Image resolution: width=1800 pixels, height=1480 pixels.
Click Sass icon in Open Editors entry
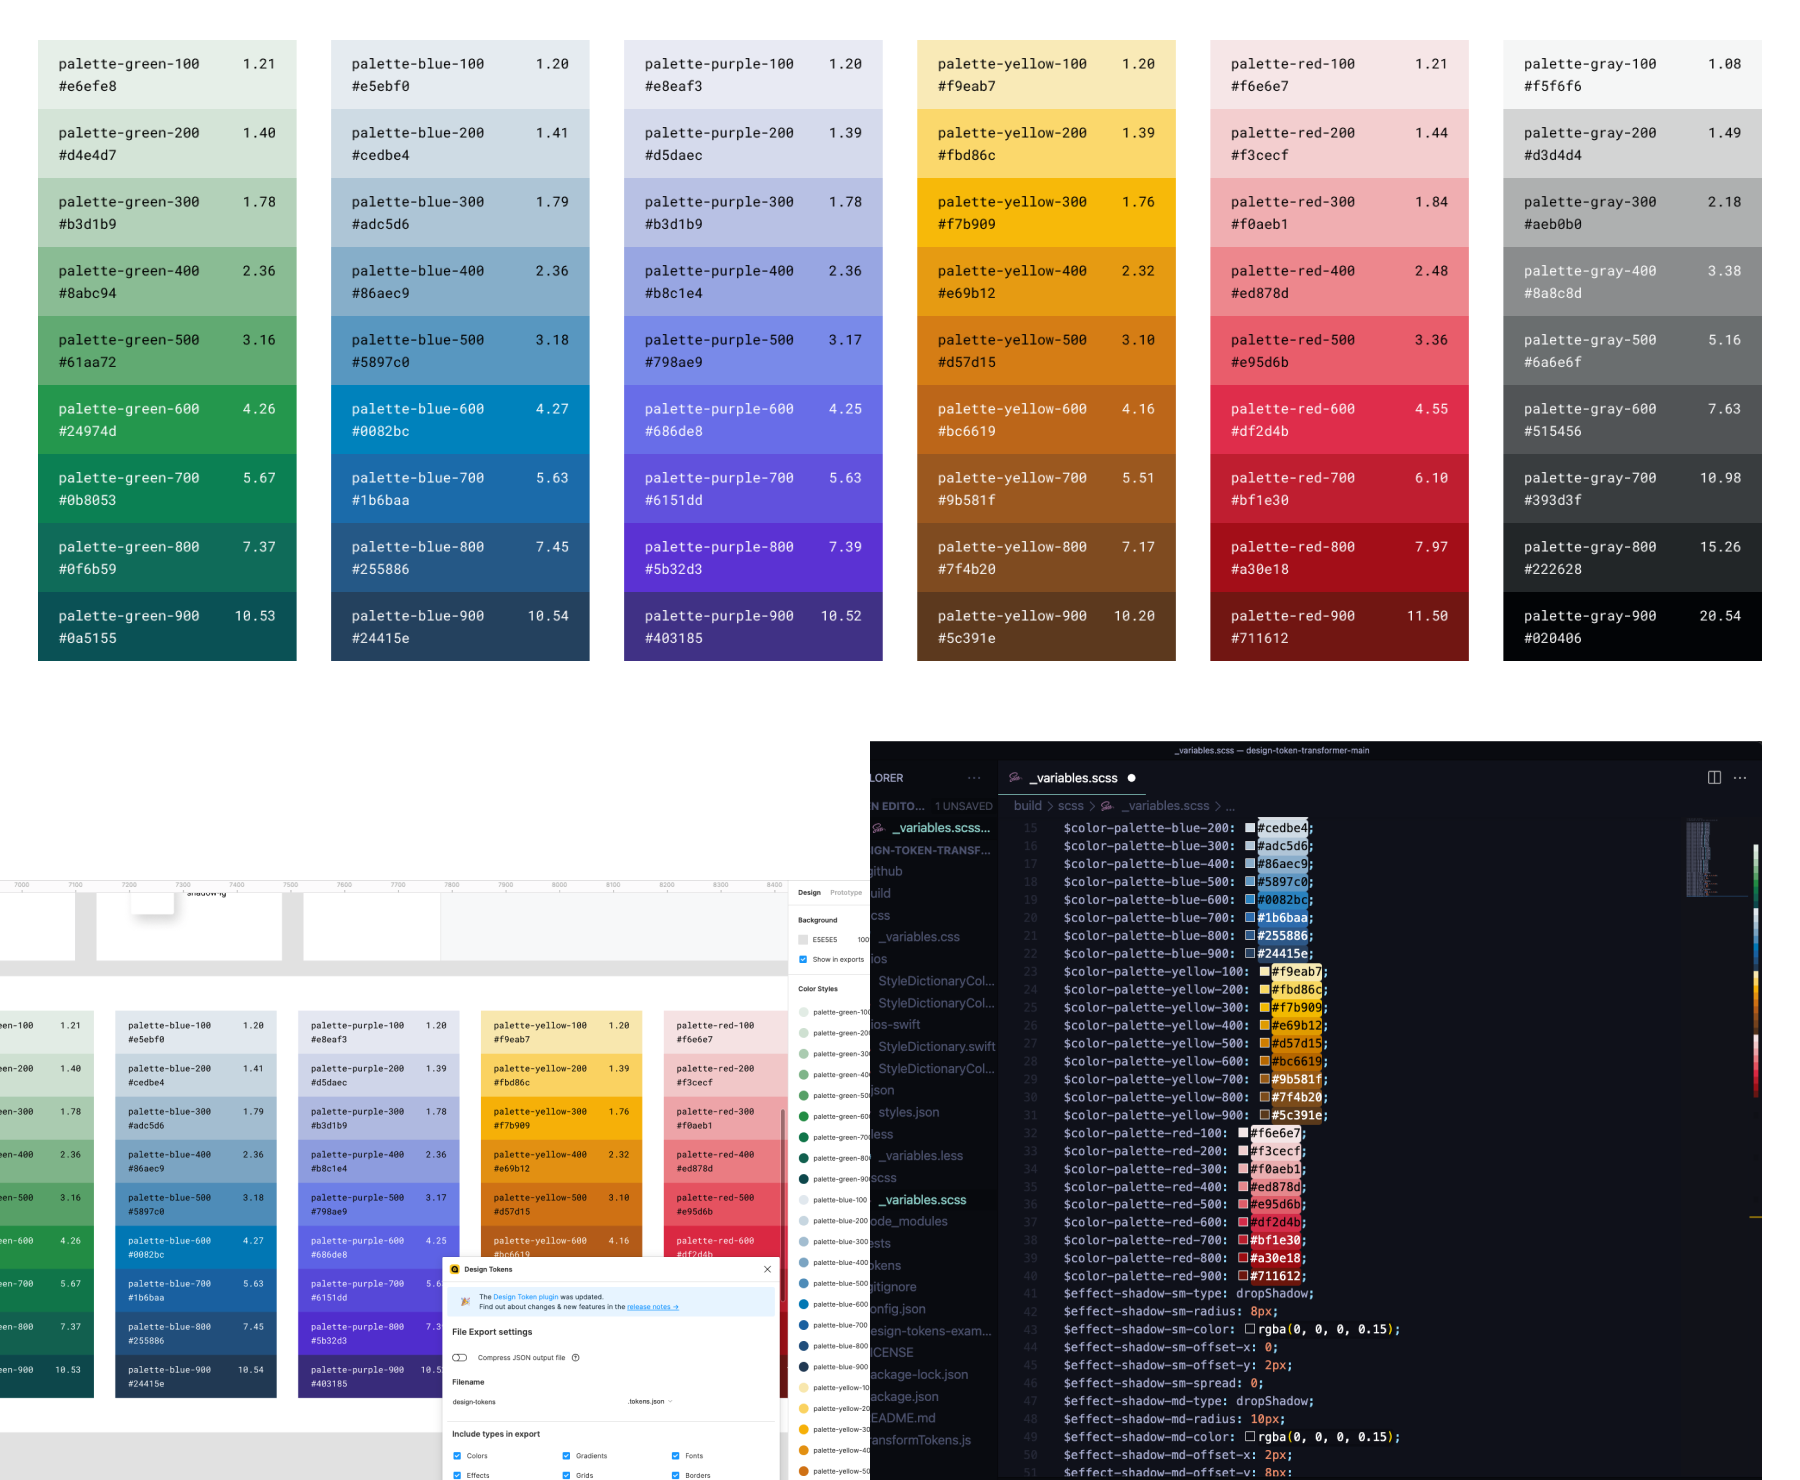point(879,828)
